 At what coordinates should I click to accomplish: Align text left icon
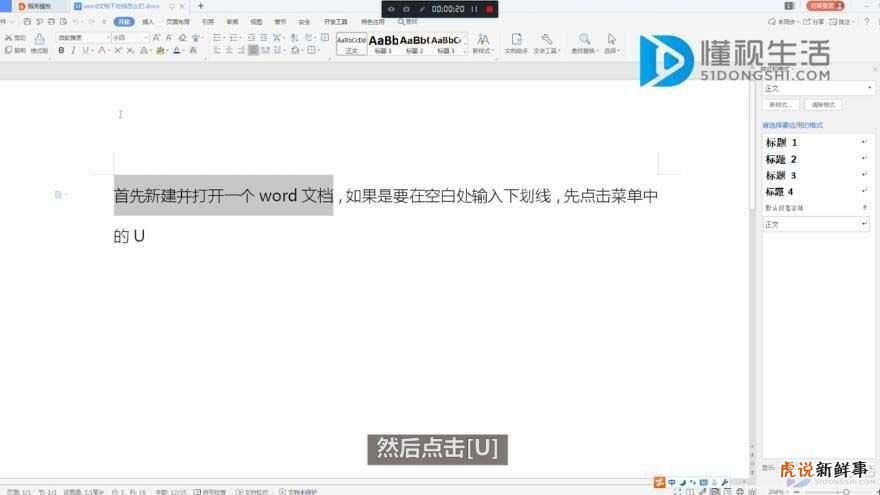point(217,51)
